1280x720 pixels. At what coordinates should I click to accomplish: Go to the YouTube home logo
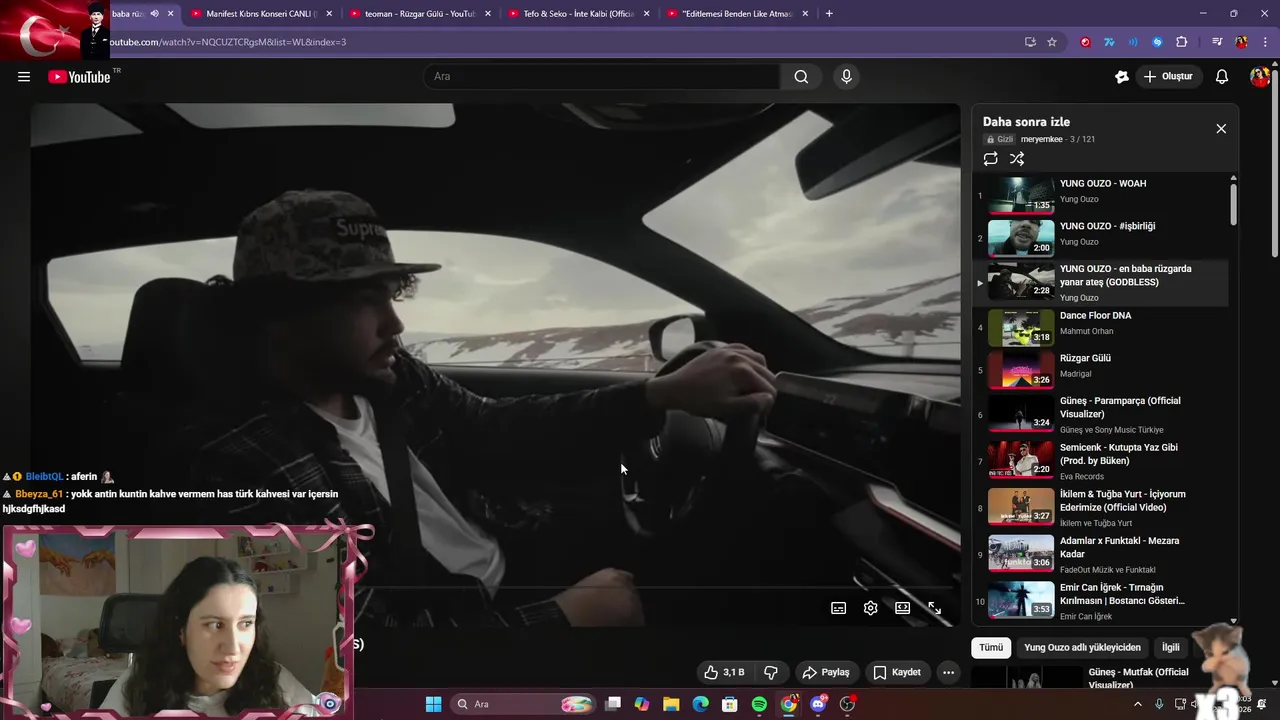pos(79,77)
